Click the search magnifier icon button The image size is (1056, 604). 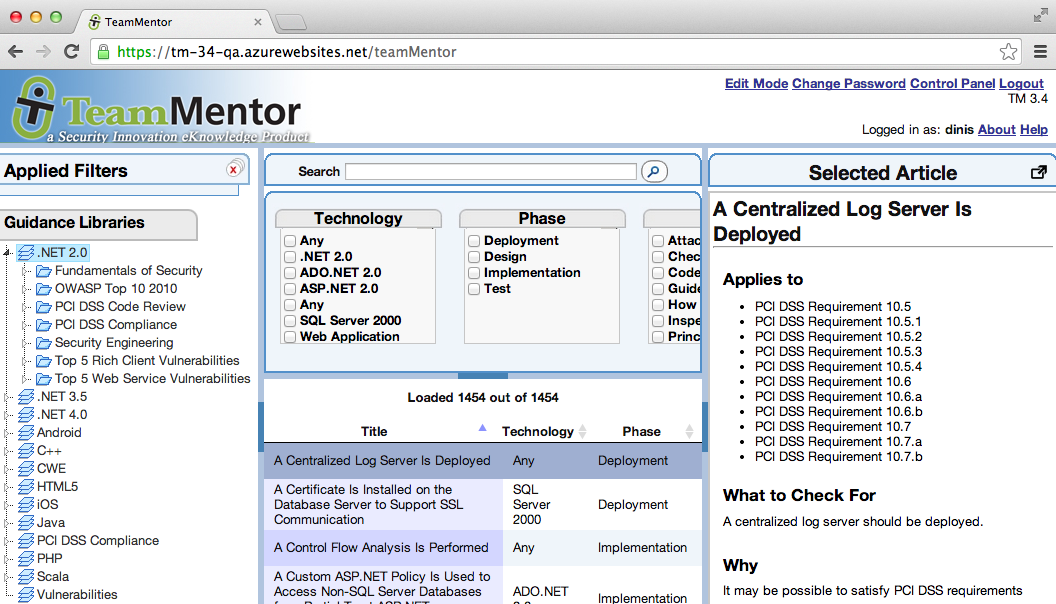pos(654,172)
